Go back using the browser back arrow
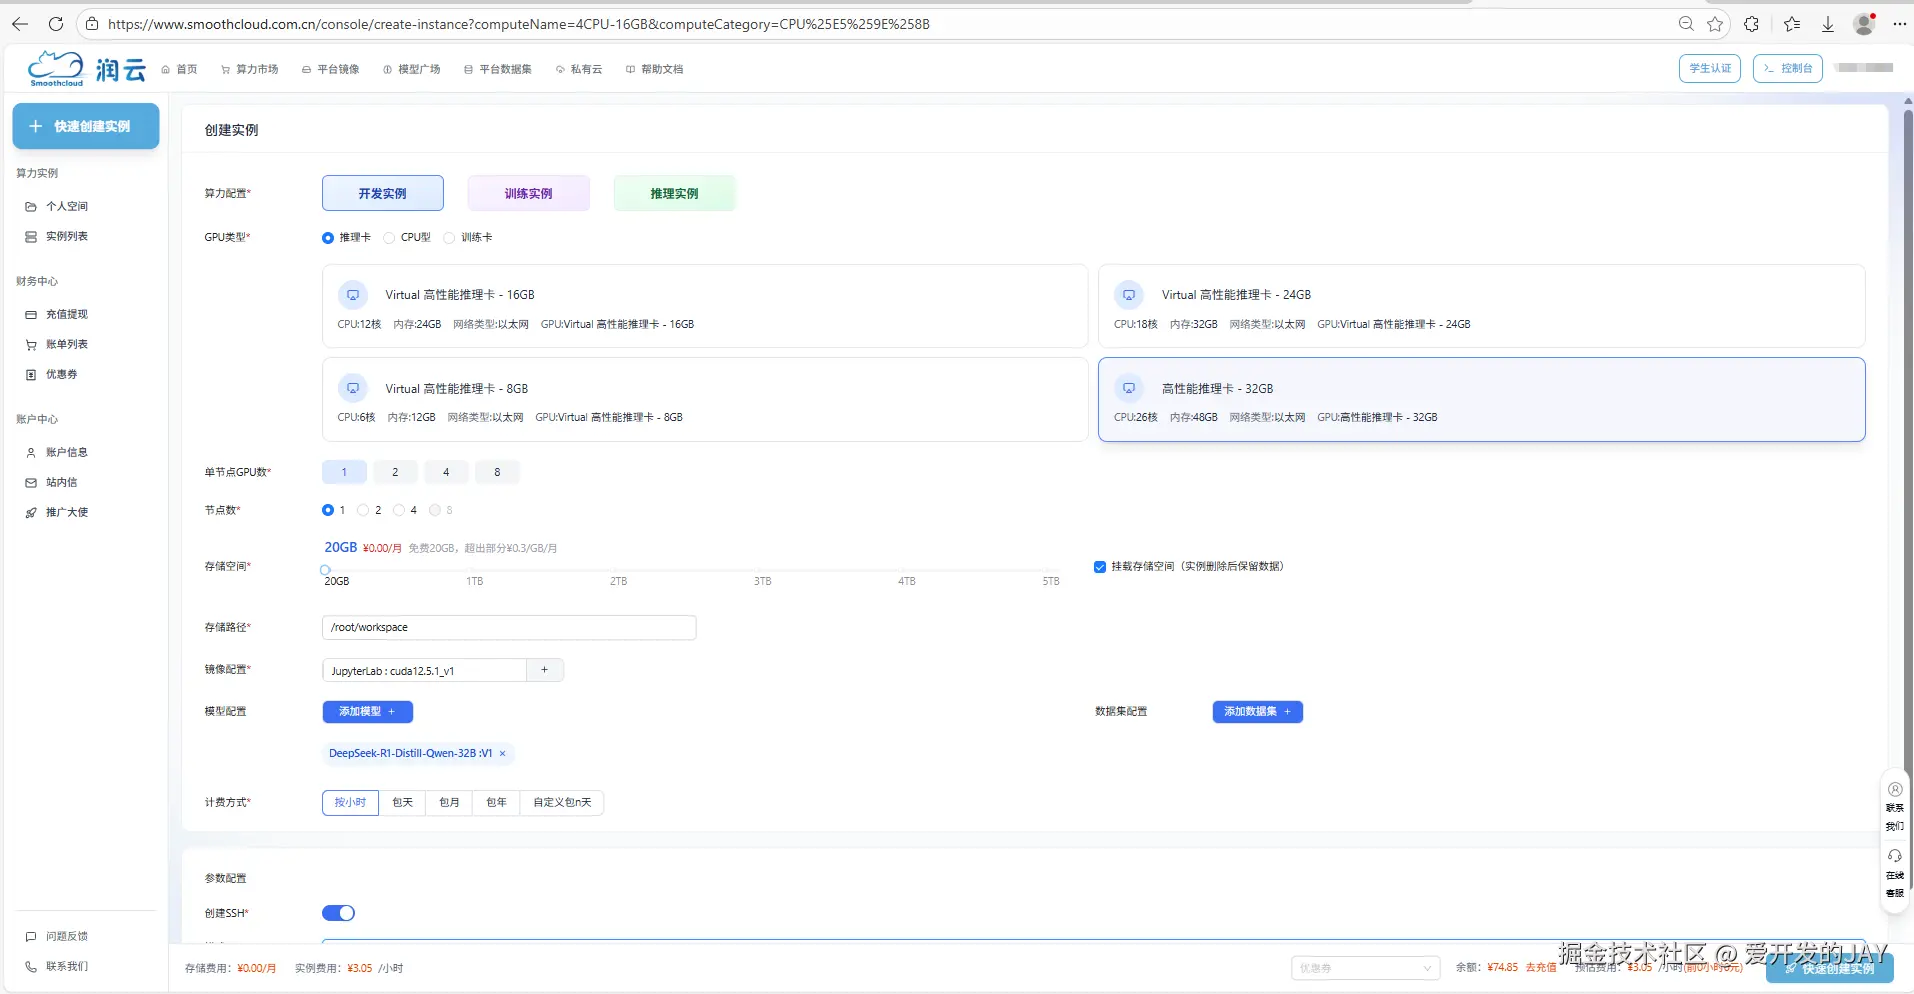The width and height of the screenshot is (1914, 994). [20, 24]
